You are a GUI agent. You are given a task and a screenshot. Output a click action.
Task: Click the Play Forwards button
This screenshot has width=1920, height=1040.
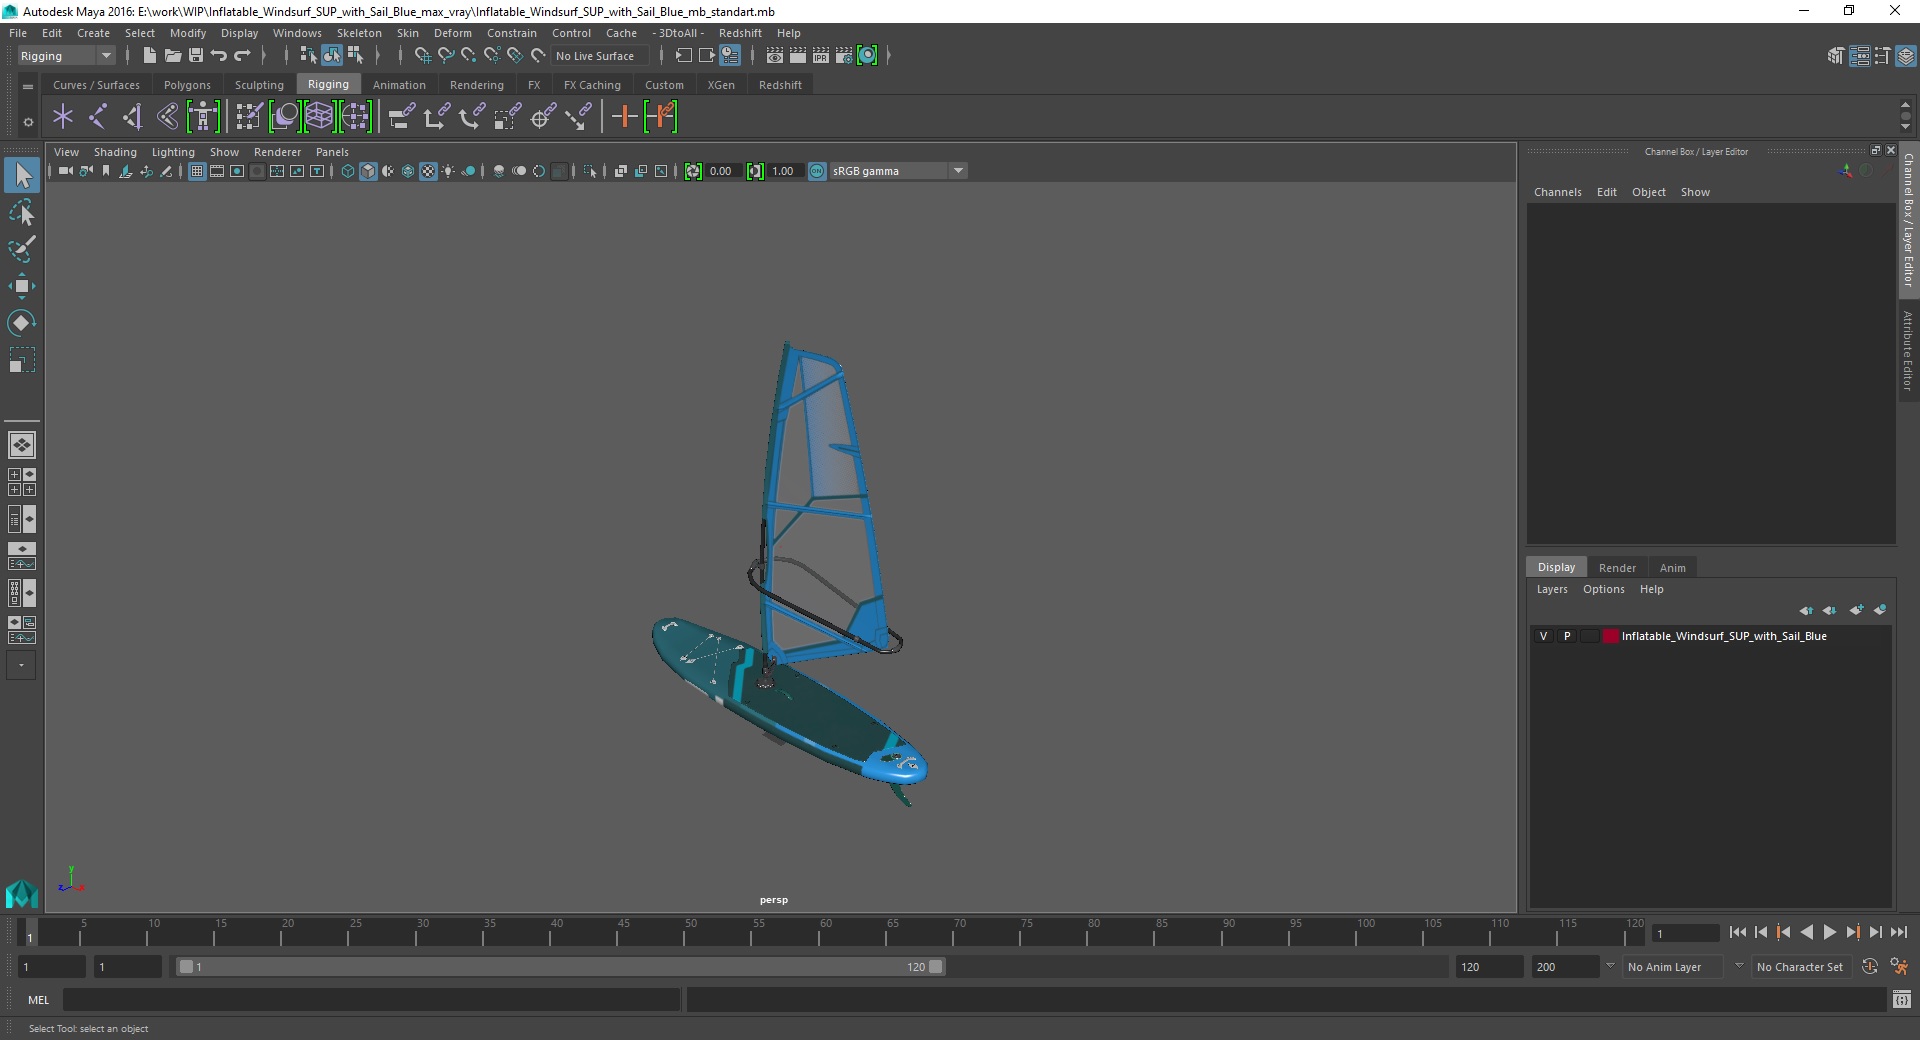1829,932
